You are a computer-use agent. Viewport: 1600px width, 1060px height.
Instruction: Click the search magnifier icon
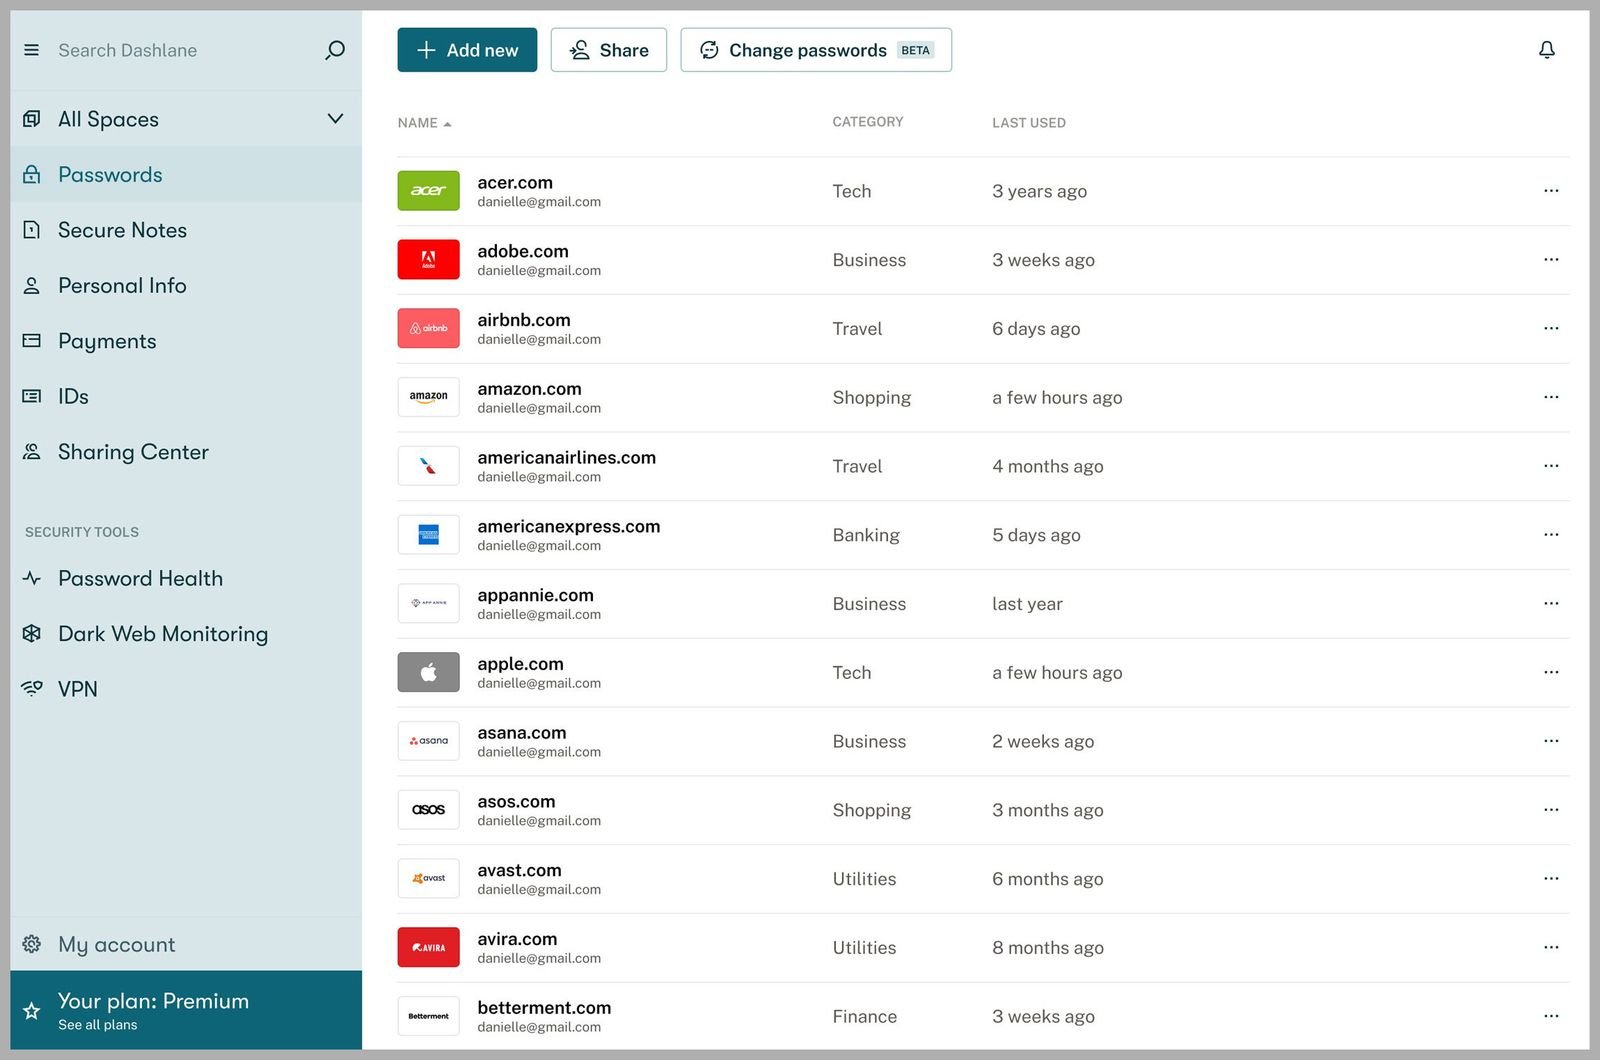click(x=335, y=50)
